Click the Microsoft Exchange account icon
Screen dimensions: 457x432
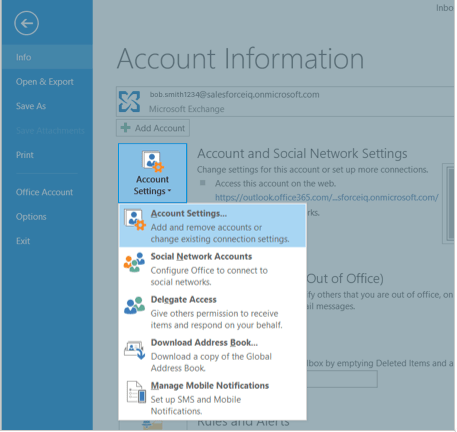coord(129,101)
